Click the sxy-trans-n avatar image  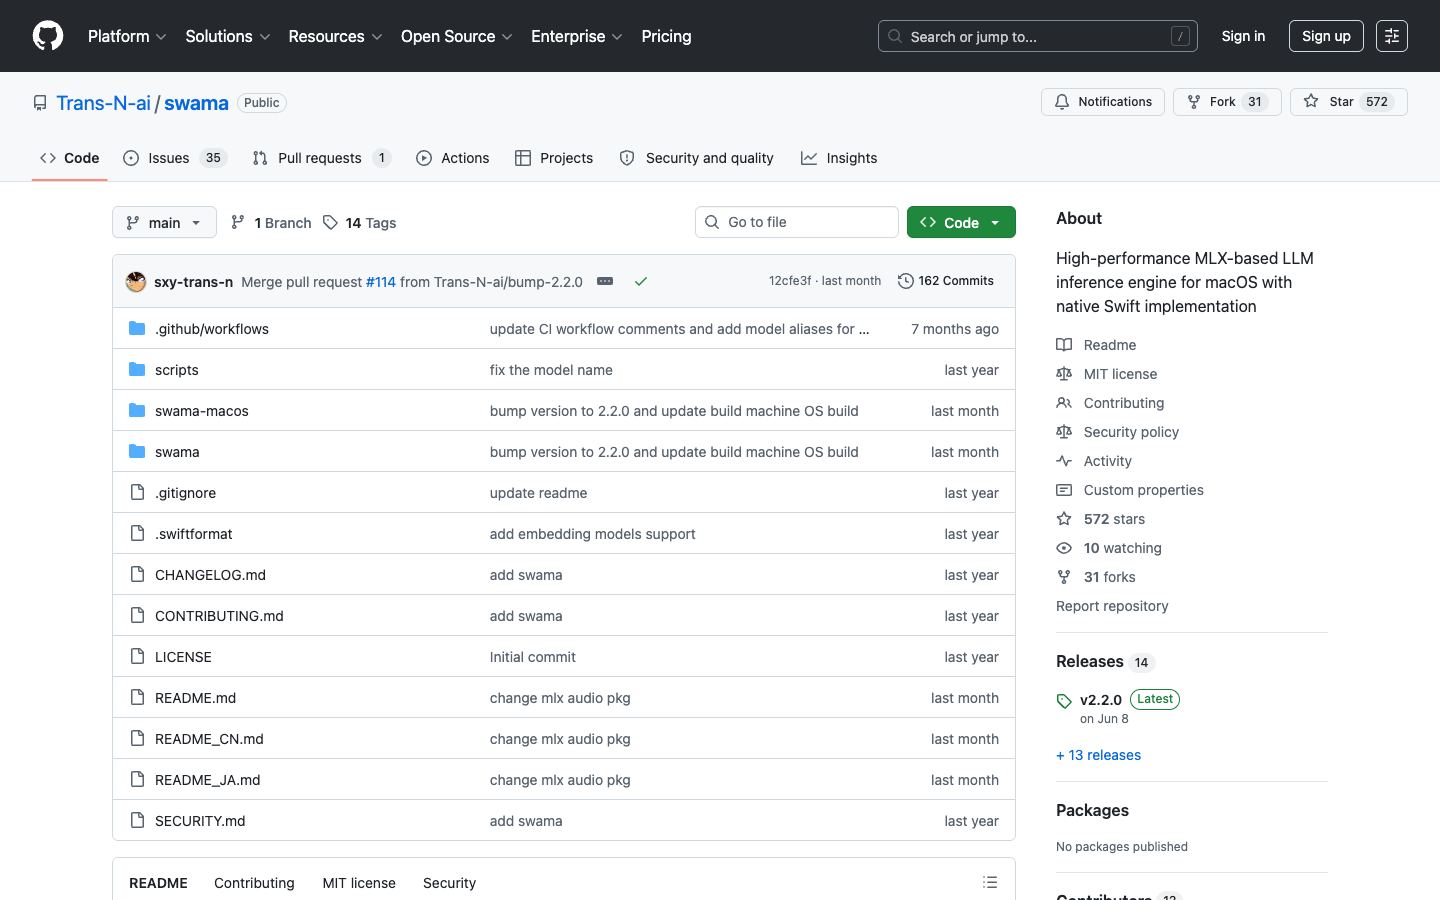tap(136, 282)
